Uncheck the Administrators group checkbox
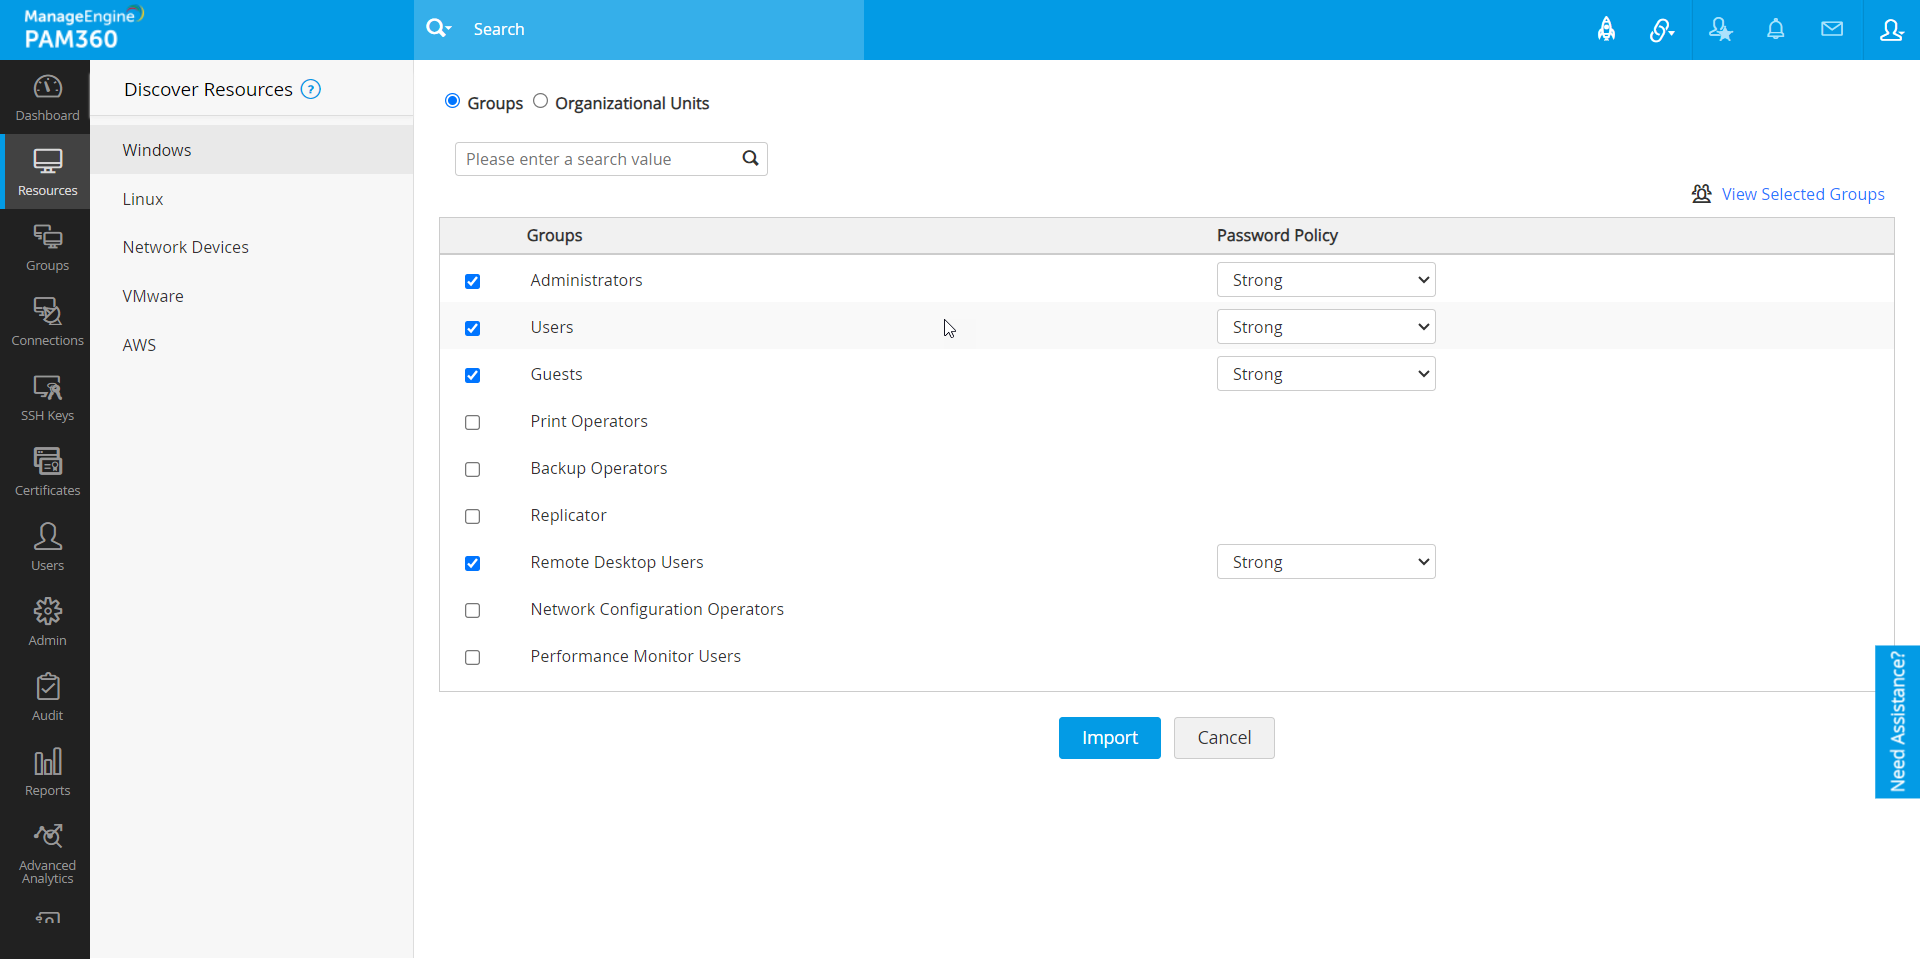 [x=473, y=281]
